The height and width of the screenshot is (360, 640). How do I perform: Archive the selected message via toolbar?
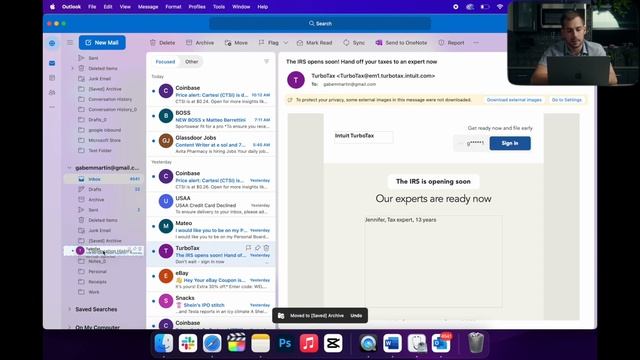(x=200, y=42)
